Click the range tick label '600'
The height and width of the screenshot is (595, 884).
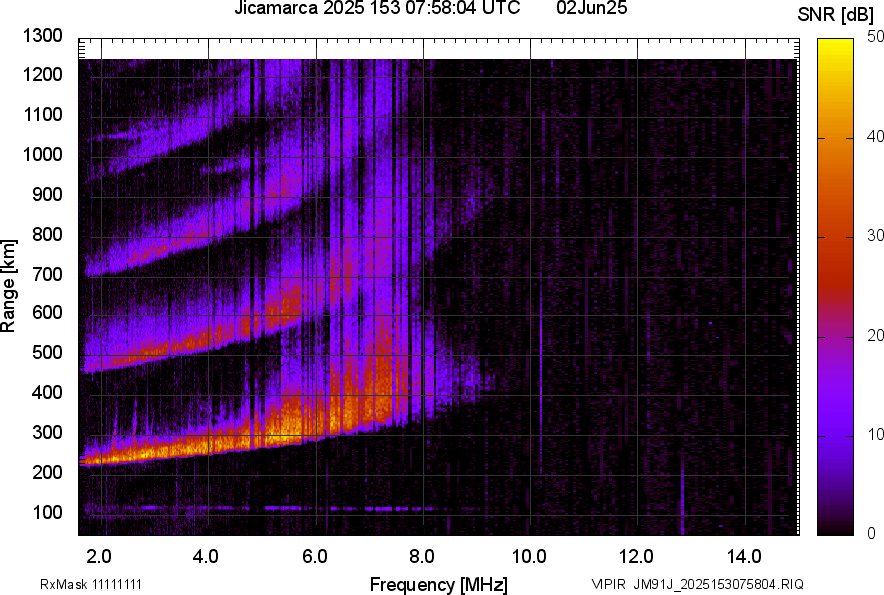(47, 312)
